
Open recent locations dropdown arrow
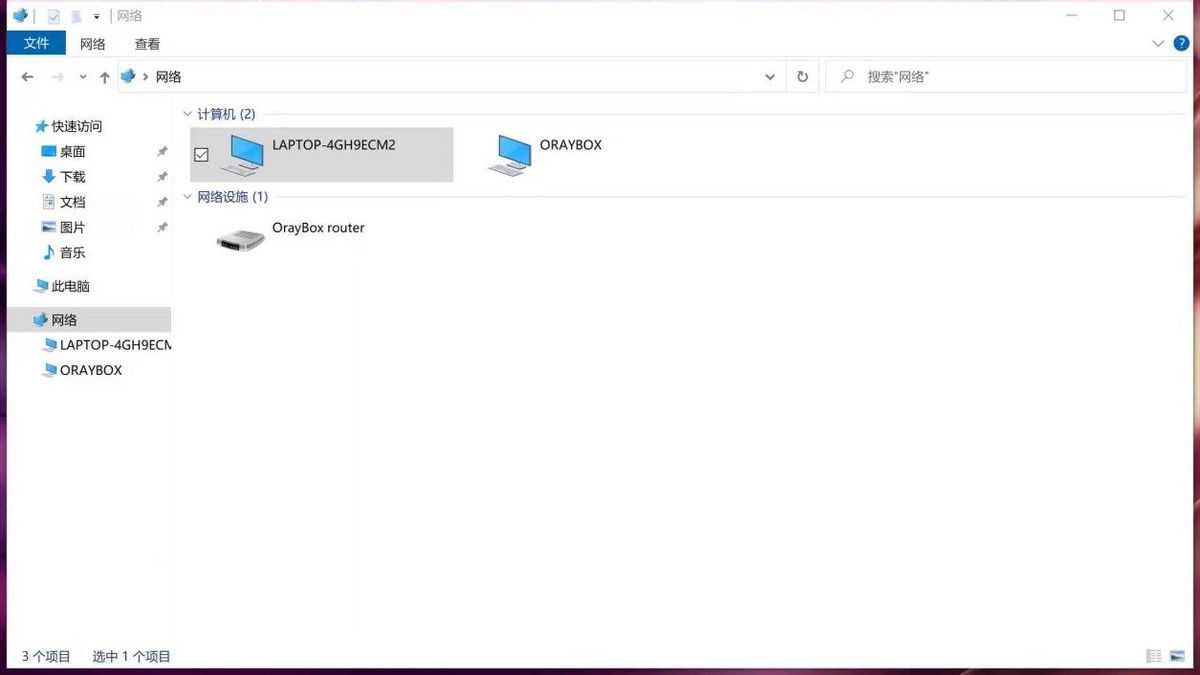pos(83,77)
